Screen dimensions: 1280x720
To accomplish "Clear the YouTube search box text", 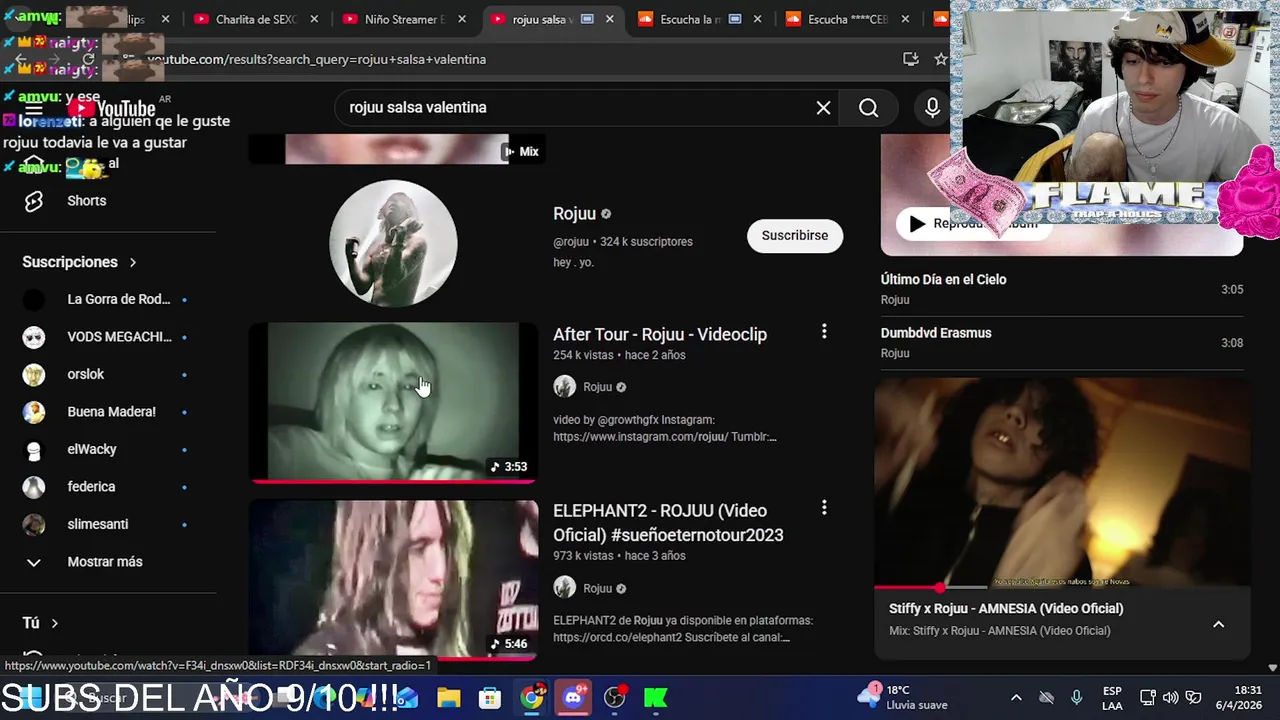I will tap(823, 107).
